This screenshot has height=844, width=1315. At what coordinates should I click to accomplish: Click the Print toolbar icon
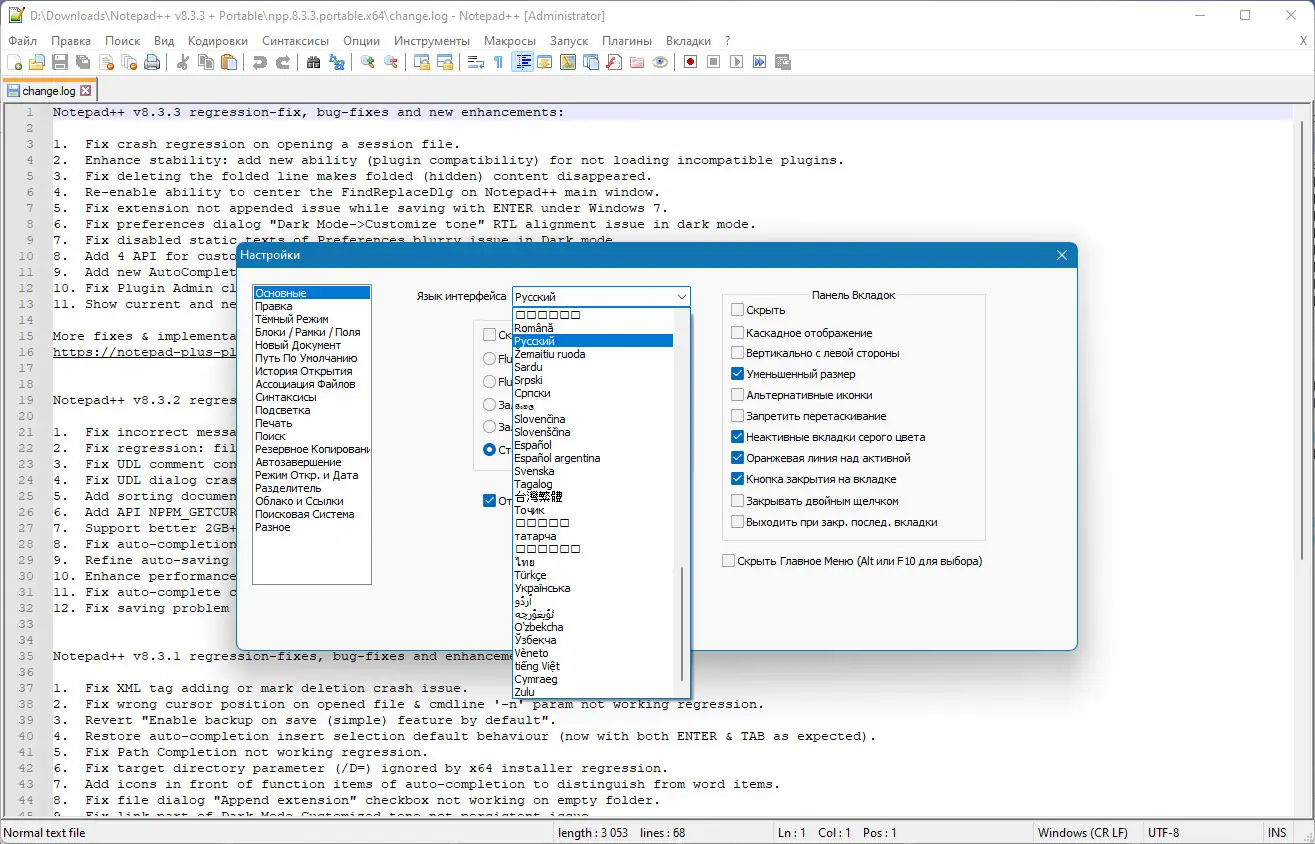[152, 62]
